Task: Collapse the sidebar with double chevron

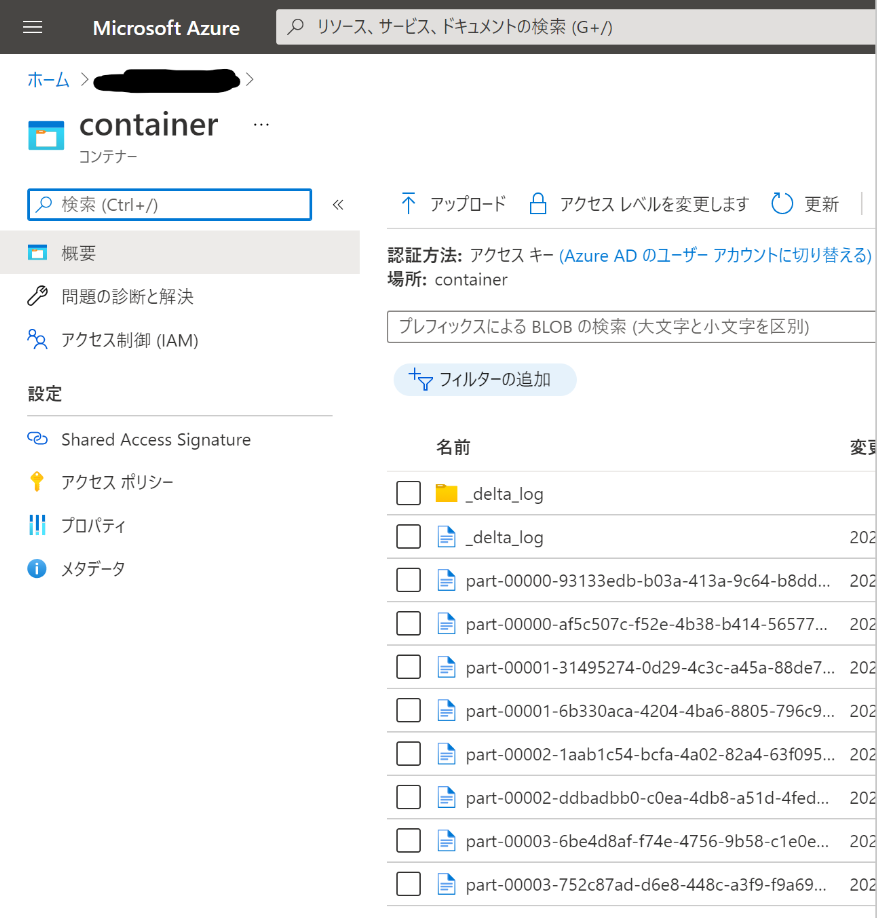Action: [338, 205]
